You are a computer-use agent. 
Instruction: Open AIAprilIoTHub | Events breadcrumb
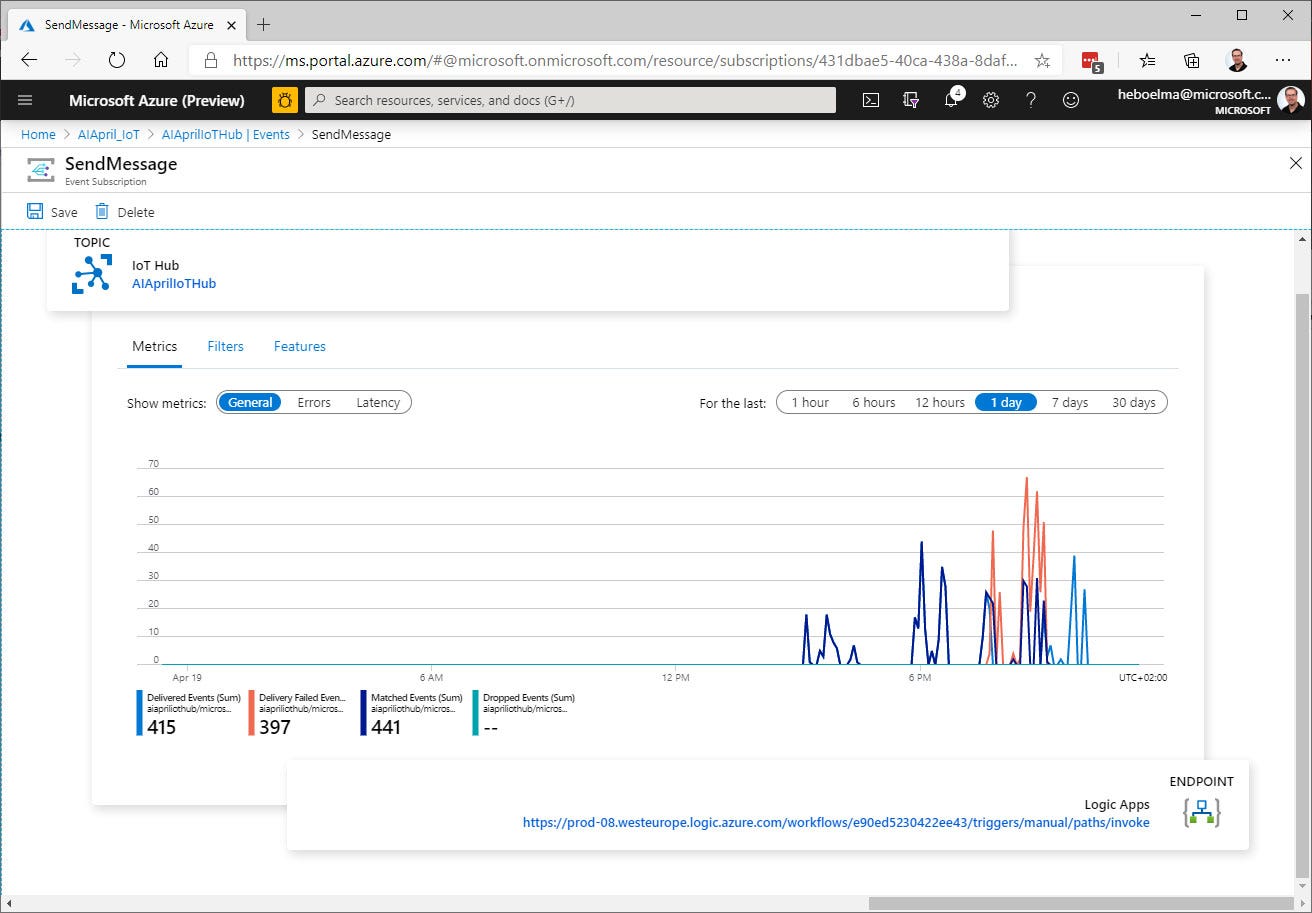click(225, 134)
